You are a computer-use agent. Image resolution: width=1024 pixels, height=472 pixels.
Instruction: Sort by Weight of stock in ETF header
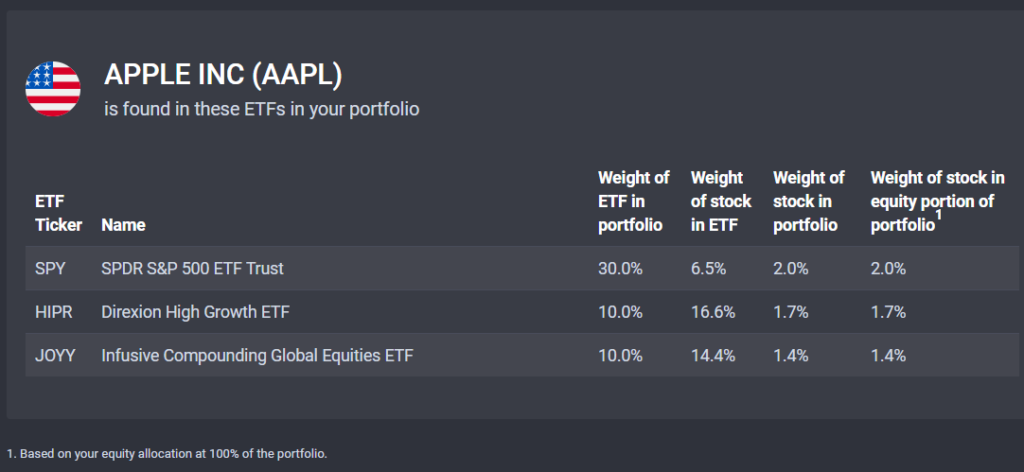click(x=721, y=201)
